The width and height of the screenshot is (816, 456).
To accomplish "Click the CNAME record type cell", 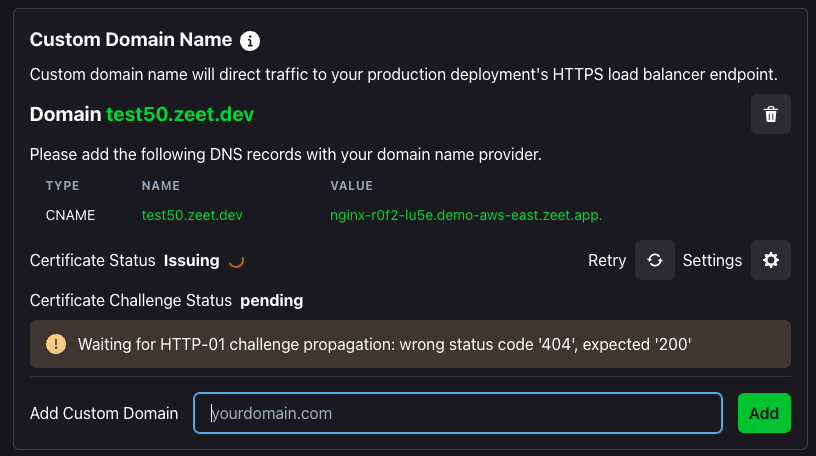I will coord(70,215).
